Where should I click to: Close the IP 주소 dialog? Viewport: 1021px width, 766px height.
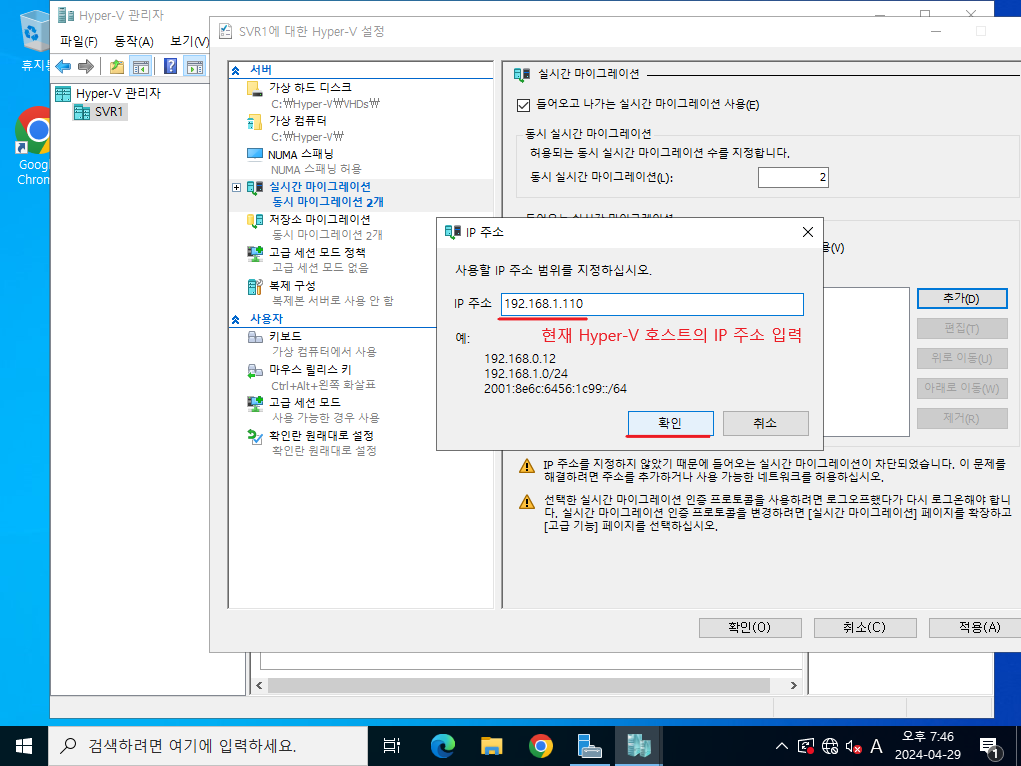[x=808, y=232]
